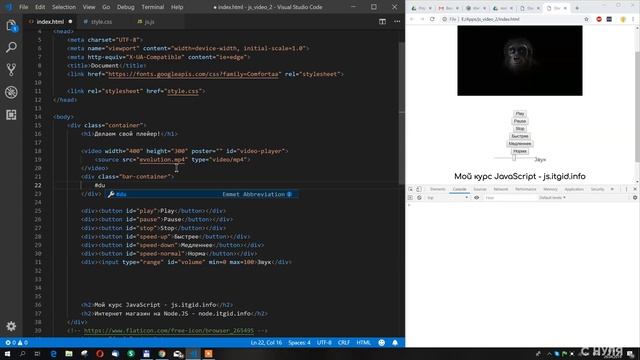Screen dimensions: 640x360
Task: Open the Source Control view
Action: pos(11,70)
